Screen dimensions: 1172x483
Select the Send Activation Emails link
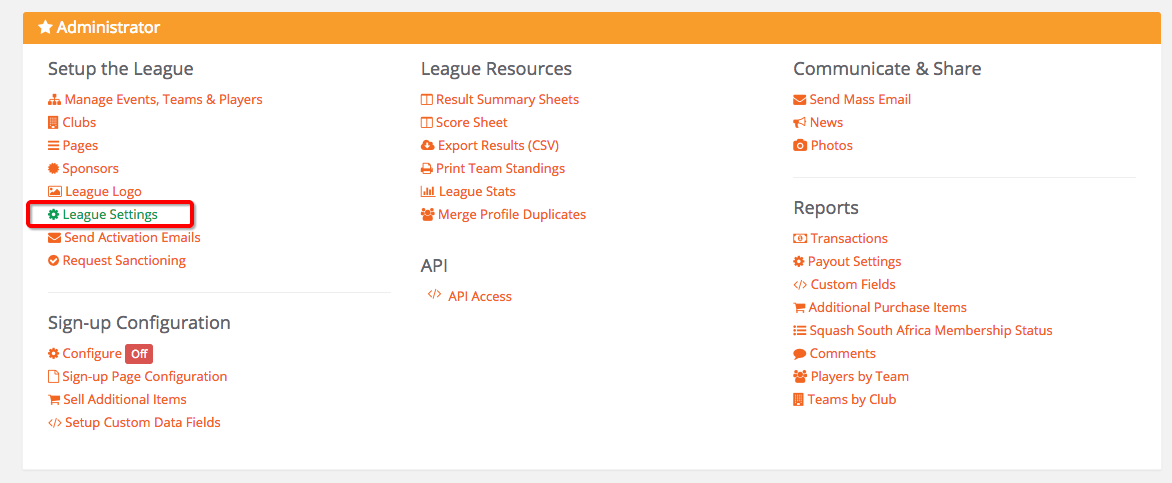click(132, 238)
